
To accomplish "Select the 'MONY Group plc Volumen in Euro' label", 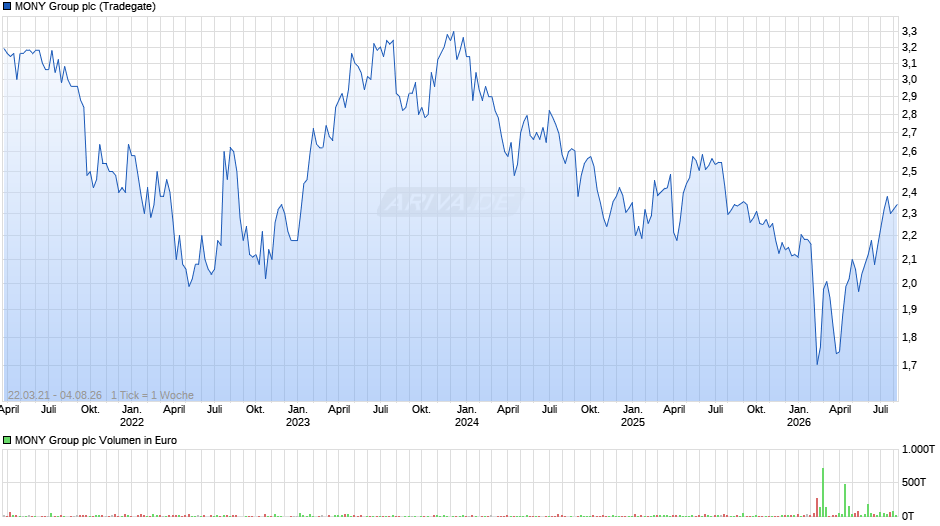I will pos(96,440).
